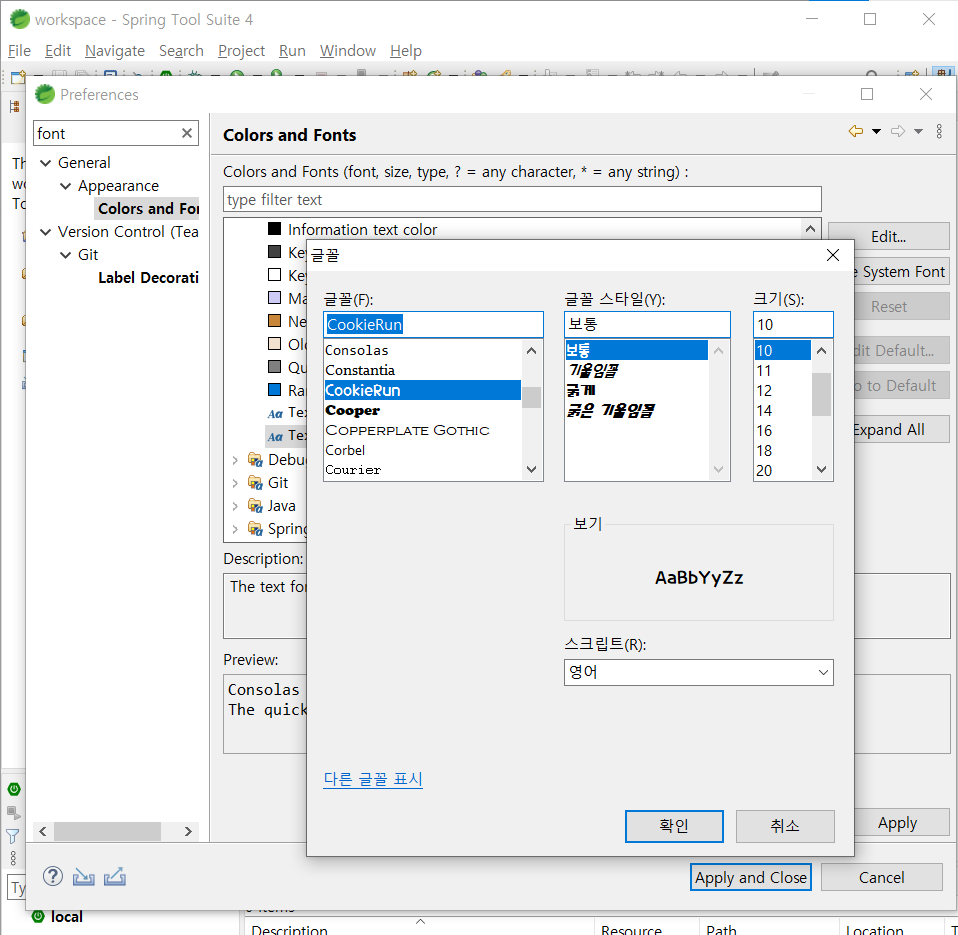The image size is (958, 935).
Task: Select 굵은 기울임꼴 bold italic style
Action: [636, 410]
